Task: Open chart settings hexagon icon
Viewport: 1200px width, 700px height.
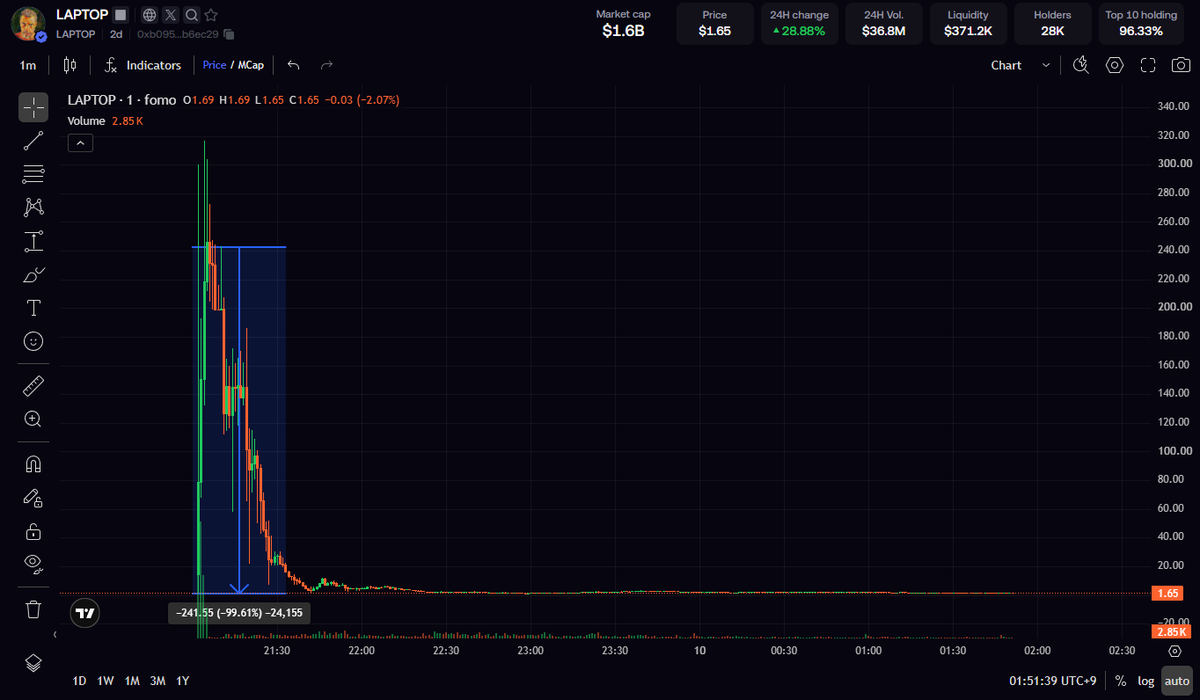Action: pos(1115,65)
